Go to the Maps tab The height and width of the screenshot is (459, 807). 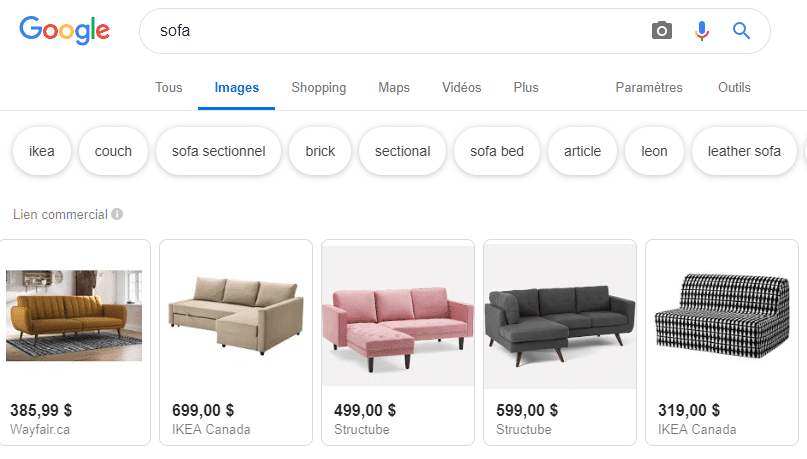pos(394,88)
